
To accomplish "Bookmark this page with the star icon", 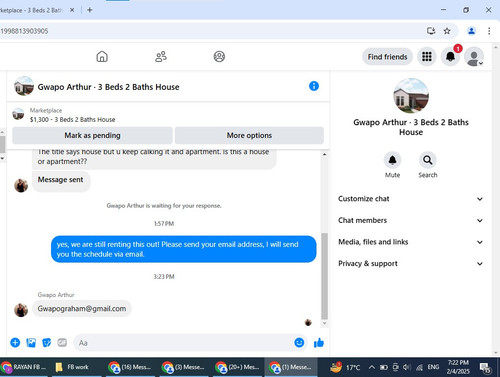I will (x=447, y=31).
